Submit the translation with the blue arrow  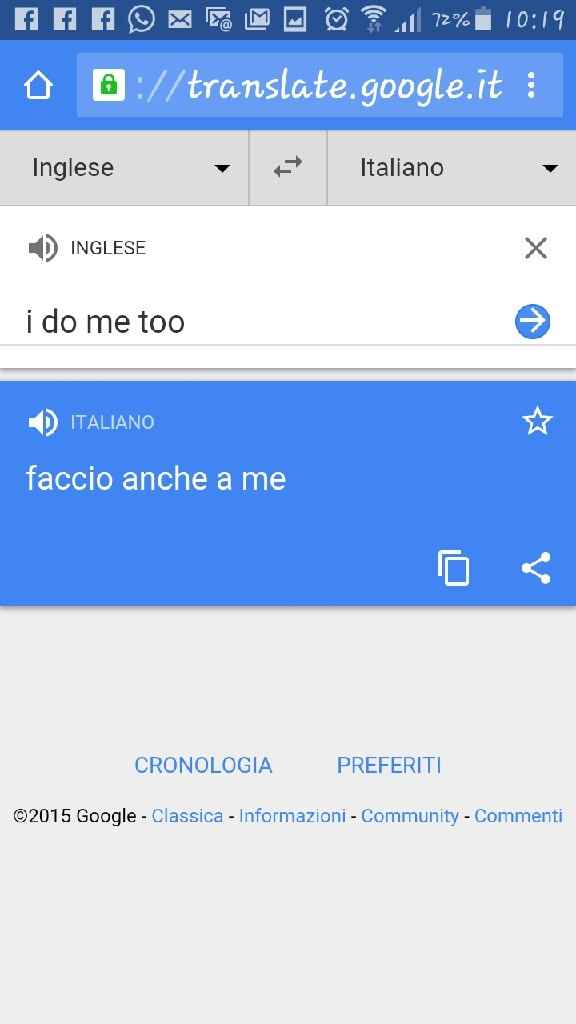click(x=532, y=321)
